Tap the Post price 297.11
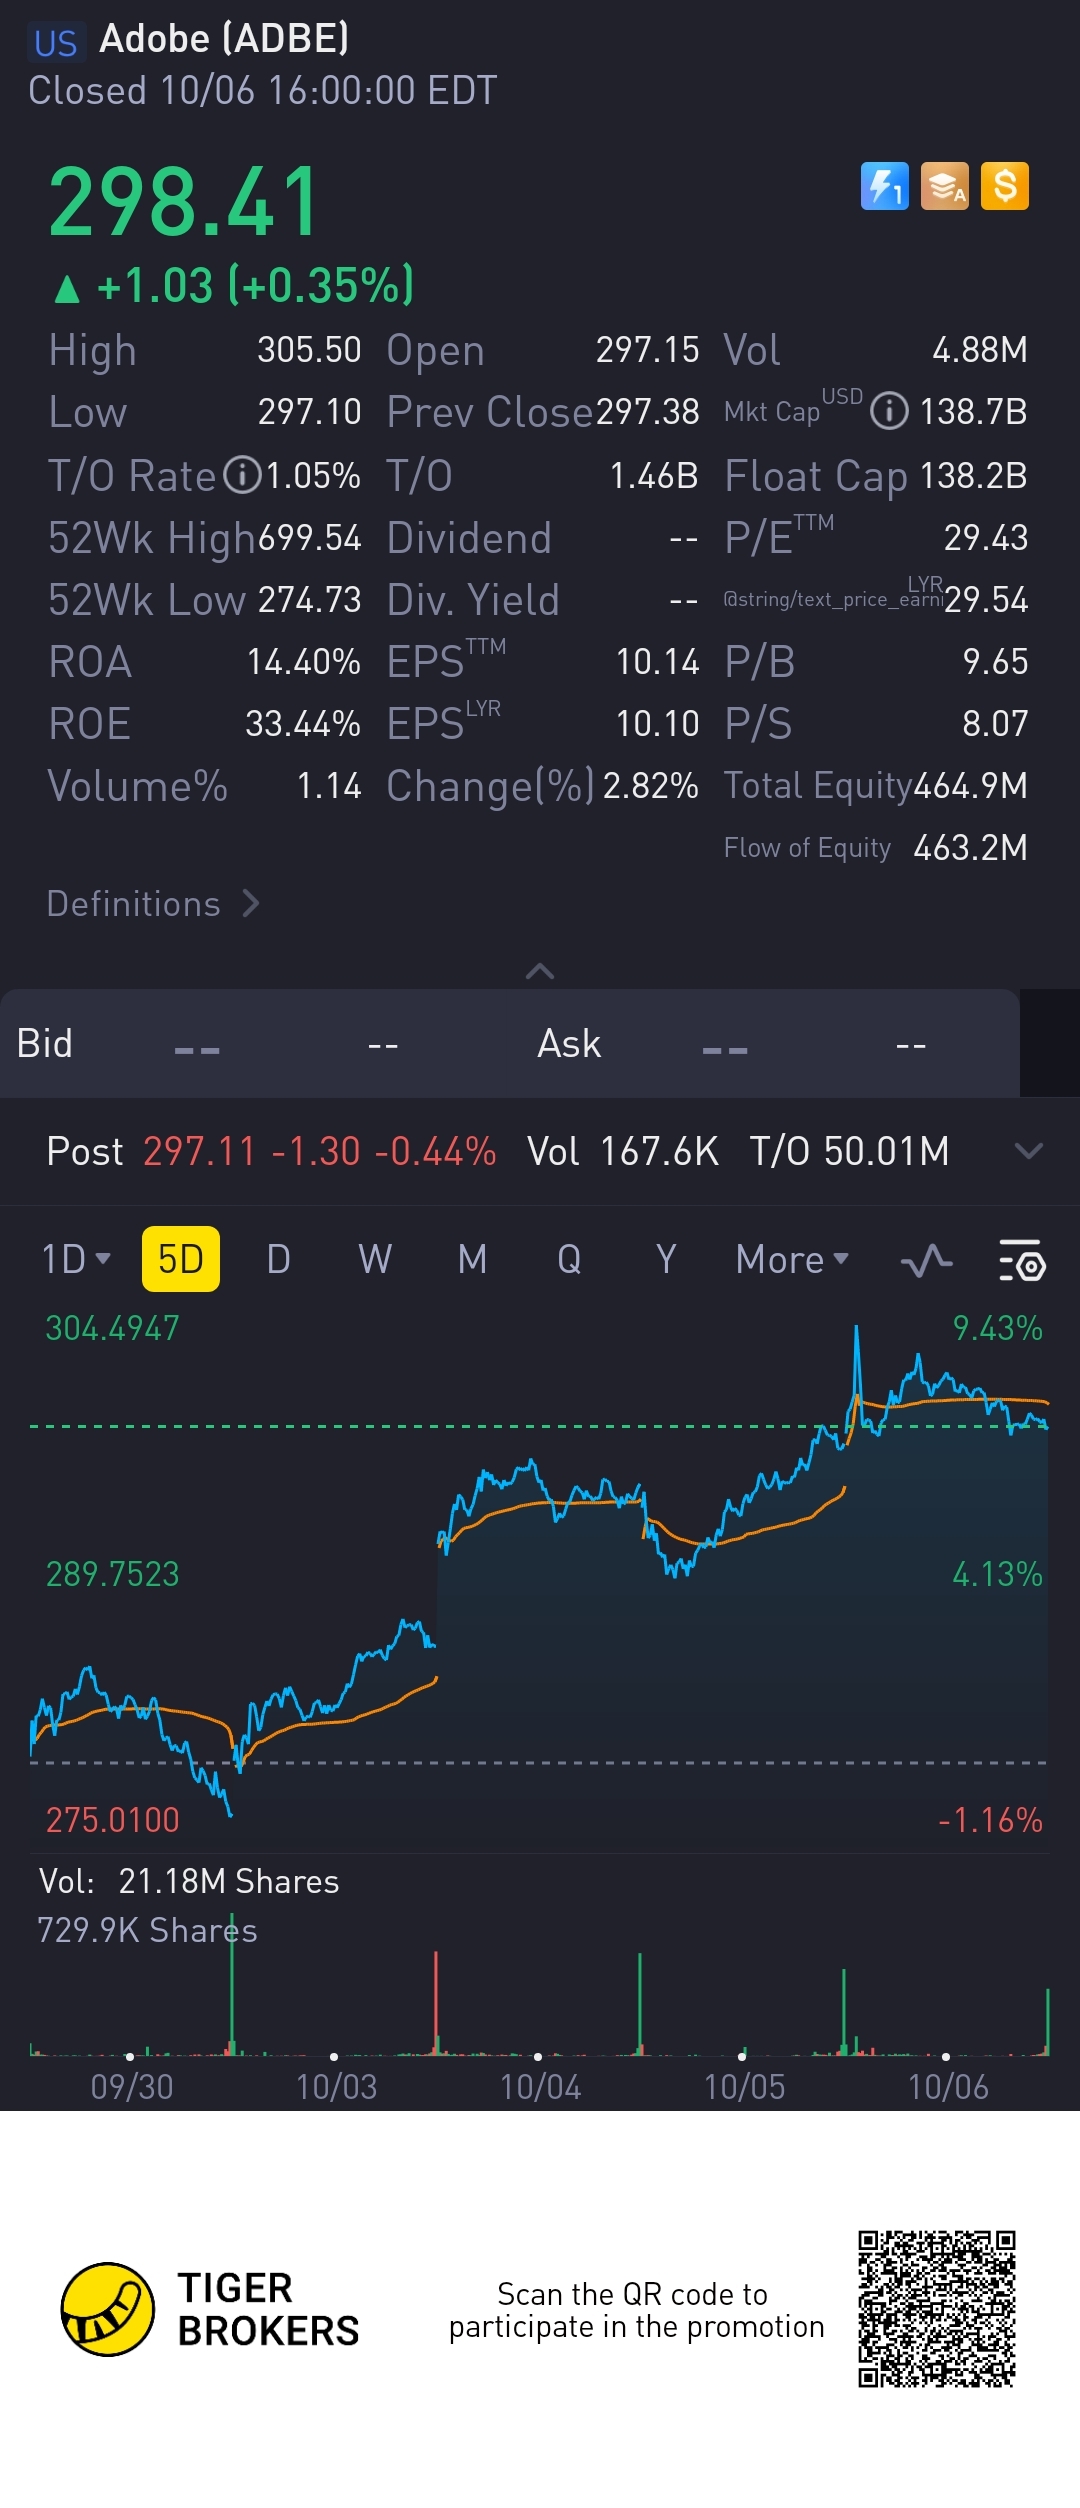The width and height of the screenshot is (1080, 2508). point(199,1151)
